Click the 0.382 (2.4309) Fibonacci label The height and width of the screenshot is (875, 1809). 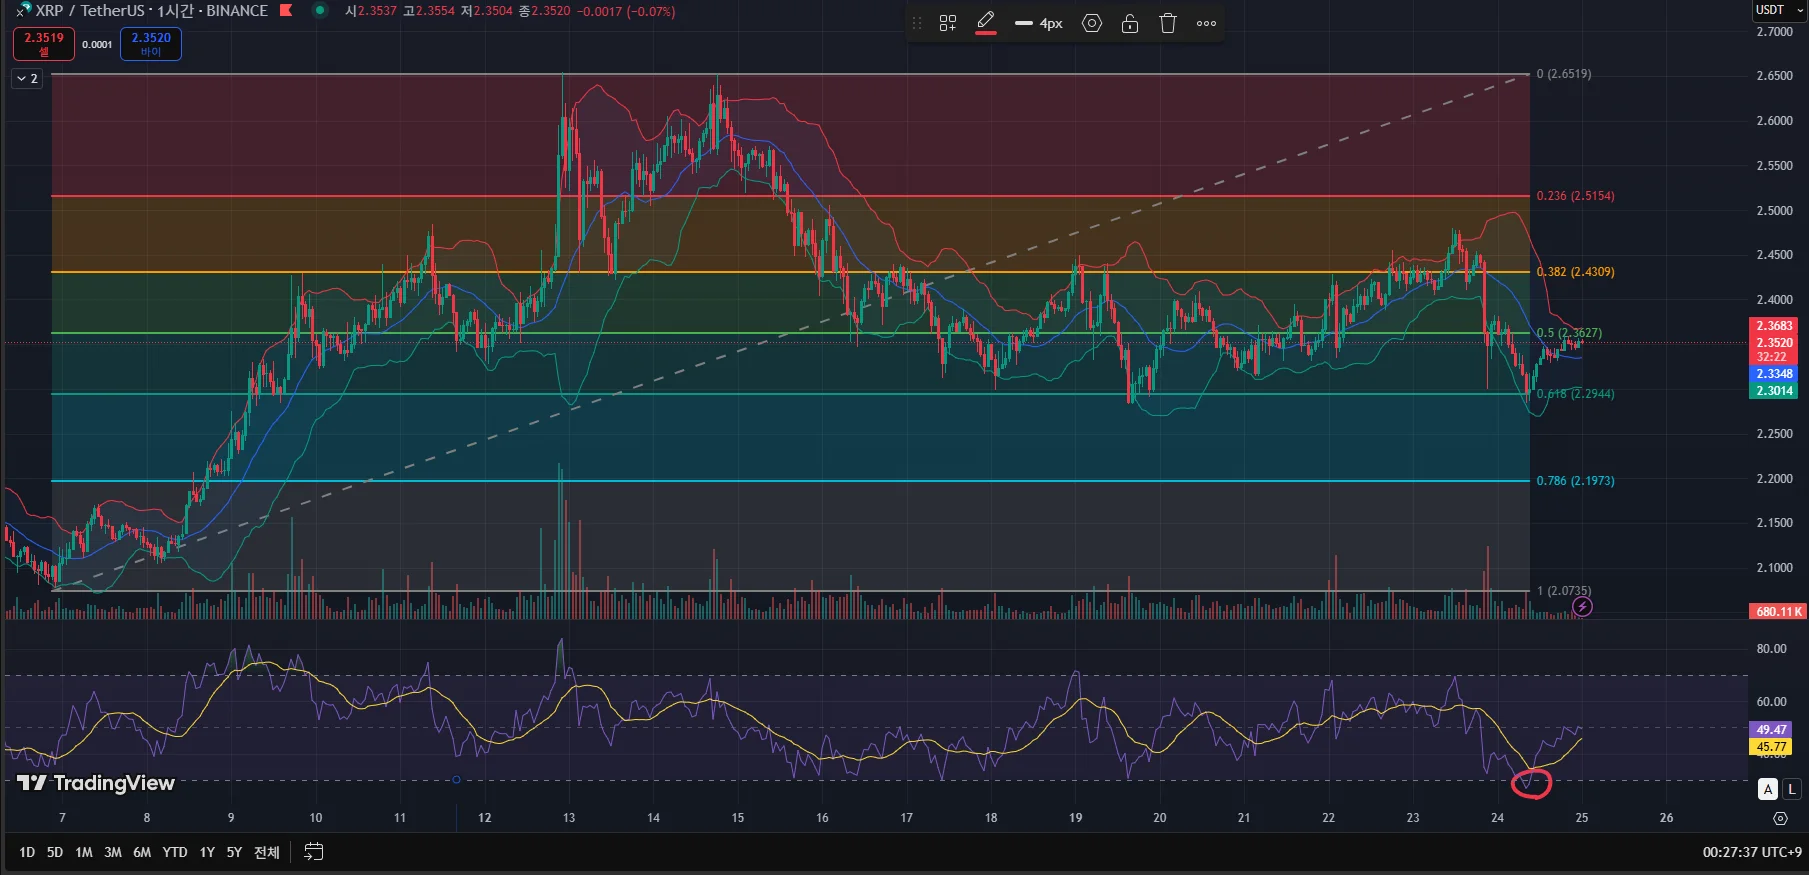click(1575, 272)
